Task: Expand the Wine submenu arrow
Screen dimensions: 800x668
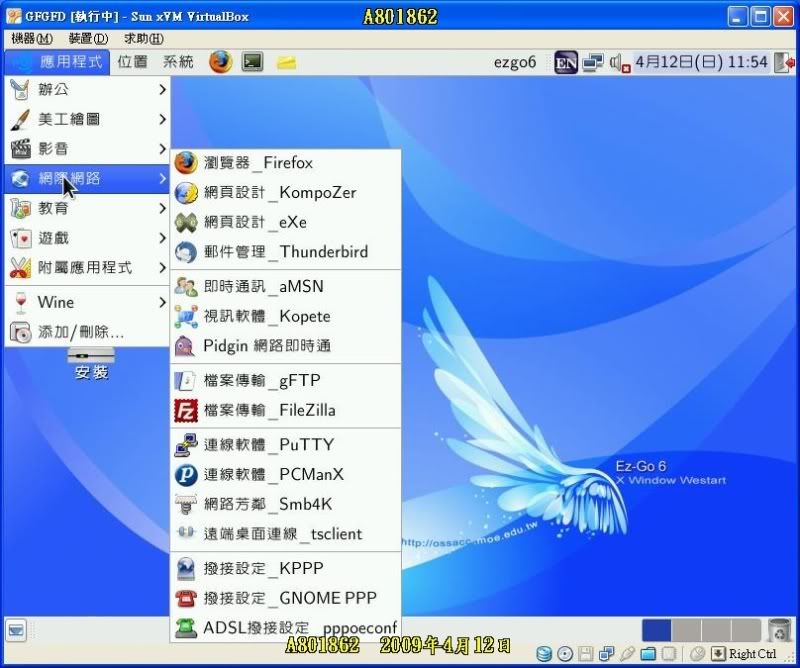Action: (162, 303)
